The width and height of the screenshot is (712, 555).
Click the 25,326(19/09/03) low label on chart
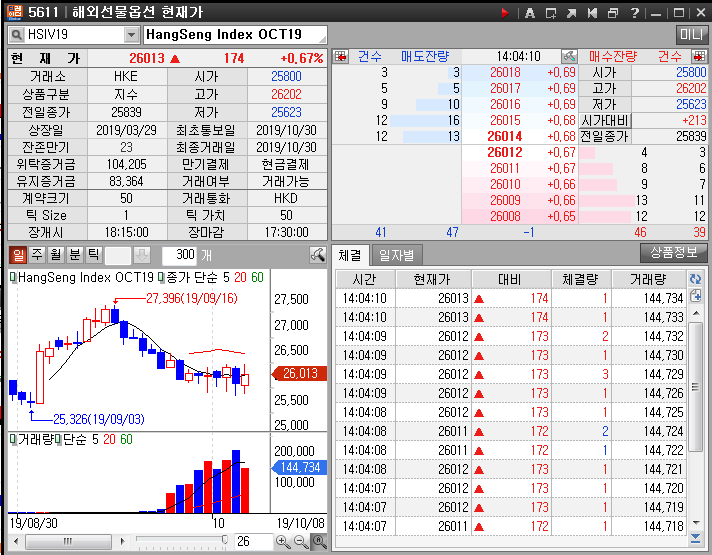pos(99,419)
